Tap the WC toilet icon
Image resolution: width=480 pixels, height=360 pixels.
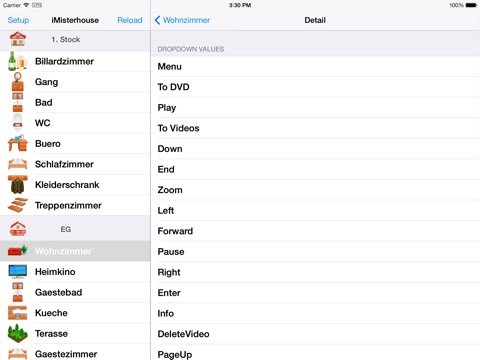[x=17, y=123]
